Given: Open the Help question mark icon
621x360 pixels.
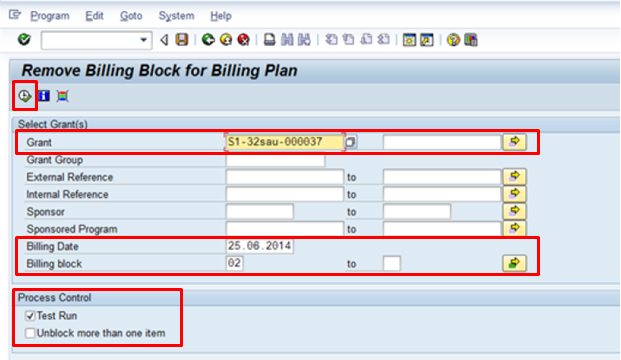Looking at the screenshot, I should point(453,40).
